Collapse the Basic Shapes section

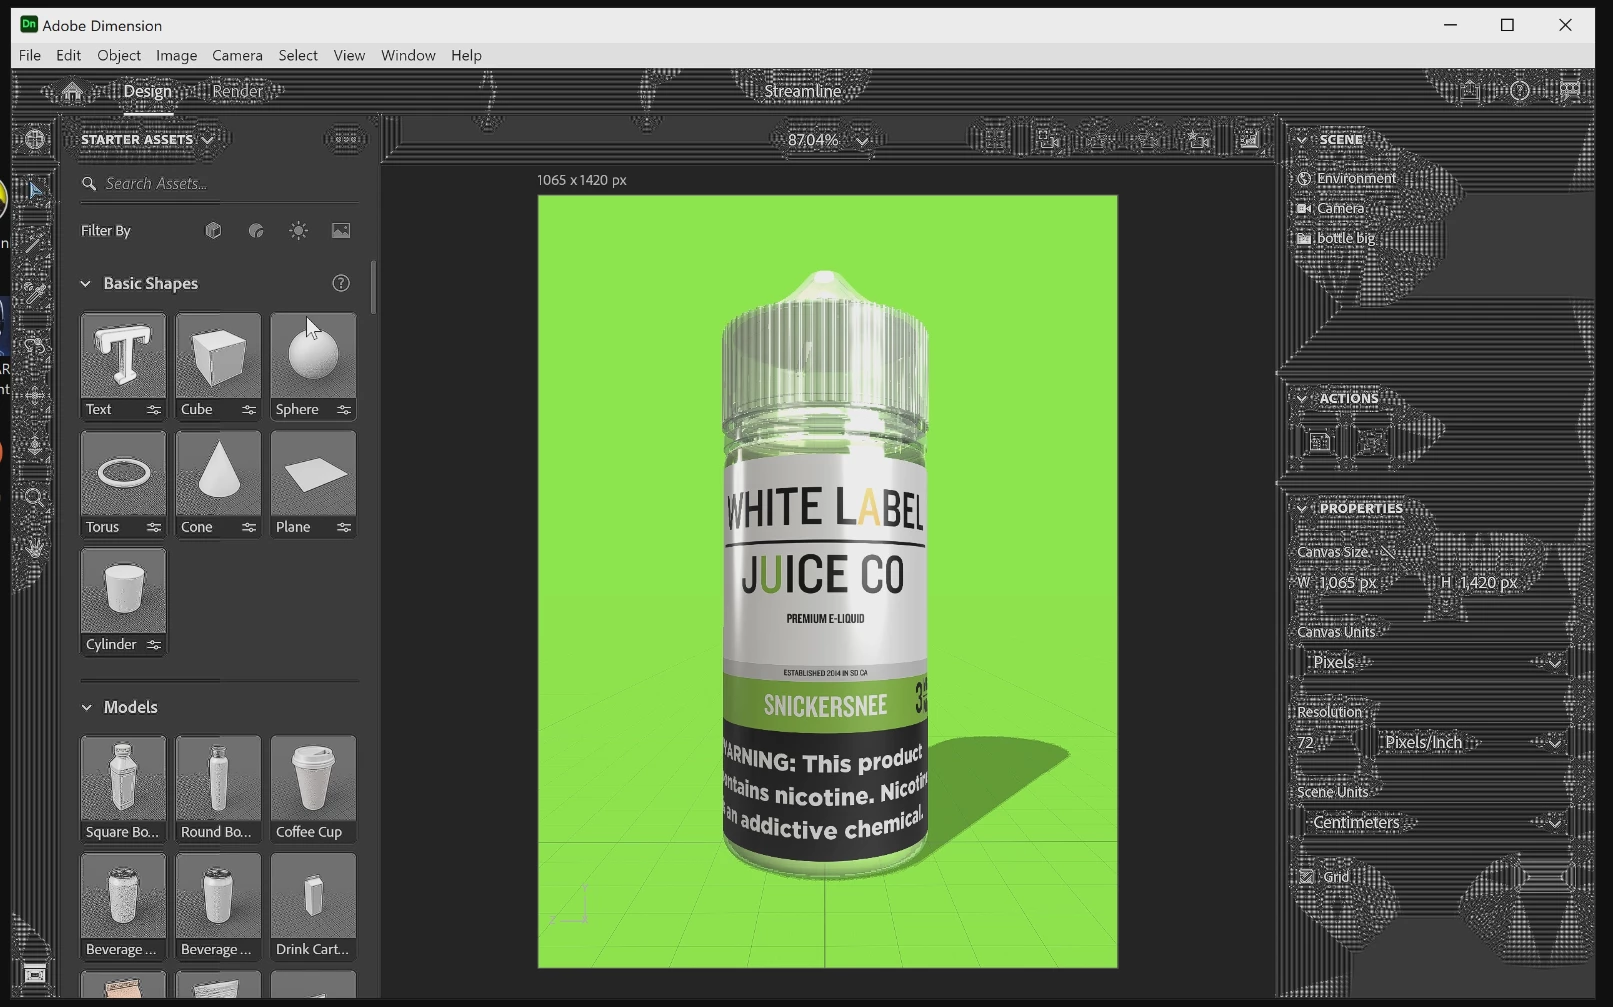pos(86,284)
